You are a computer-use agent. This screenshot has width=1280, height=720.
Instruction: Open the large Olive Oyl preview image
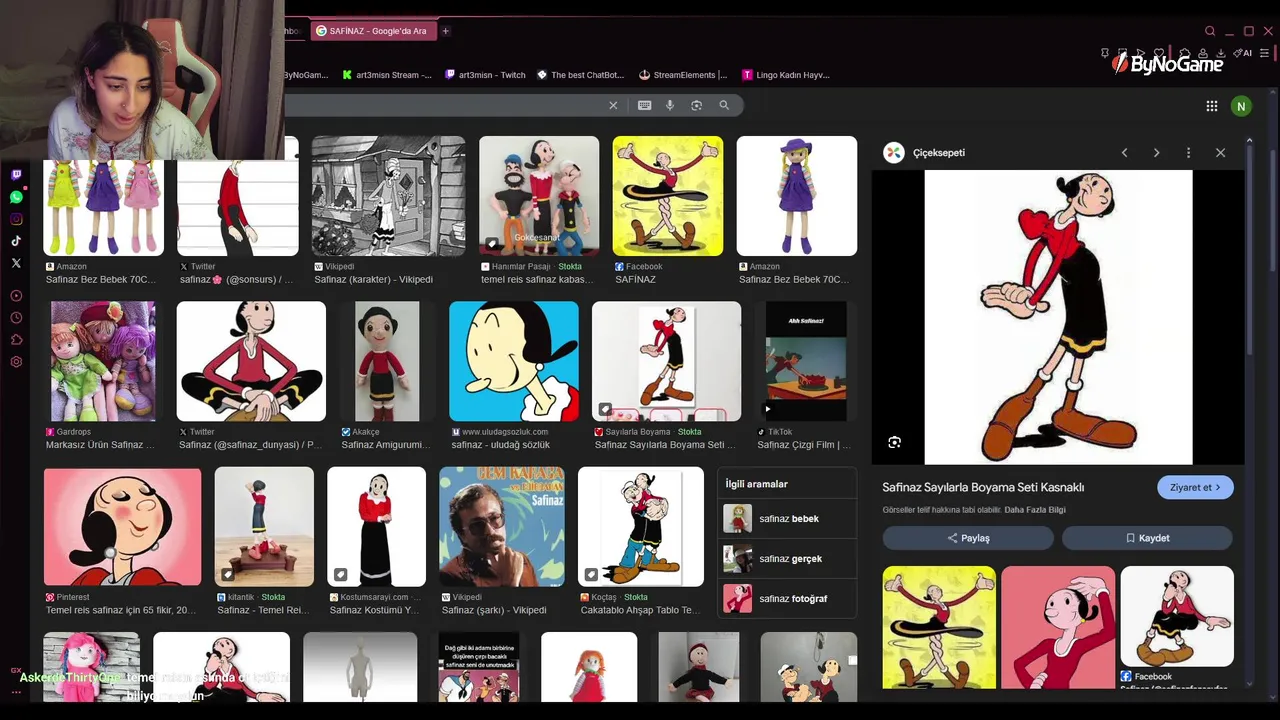1058,317
